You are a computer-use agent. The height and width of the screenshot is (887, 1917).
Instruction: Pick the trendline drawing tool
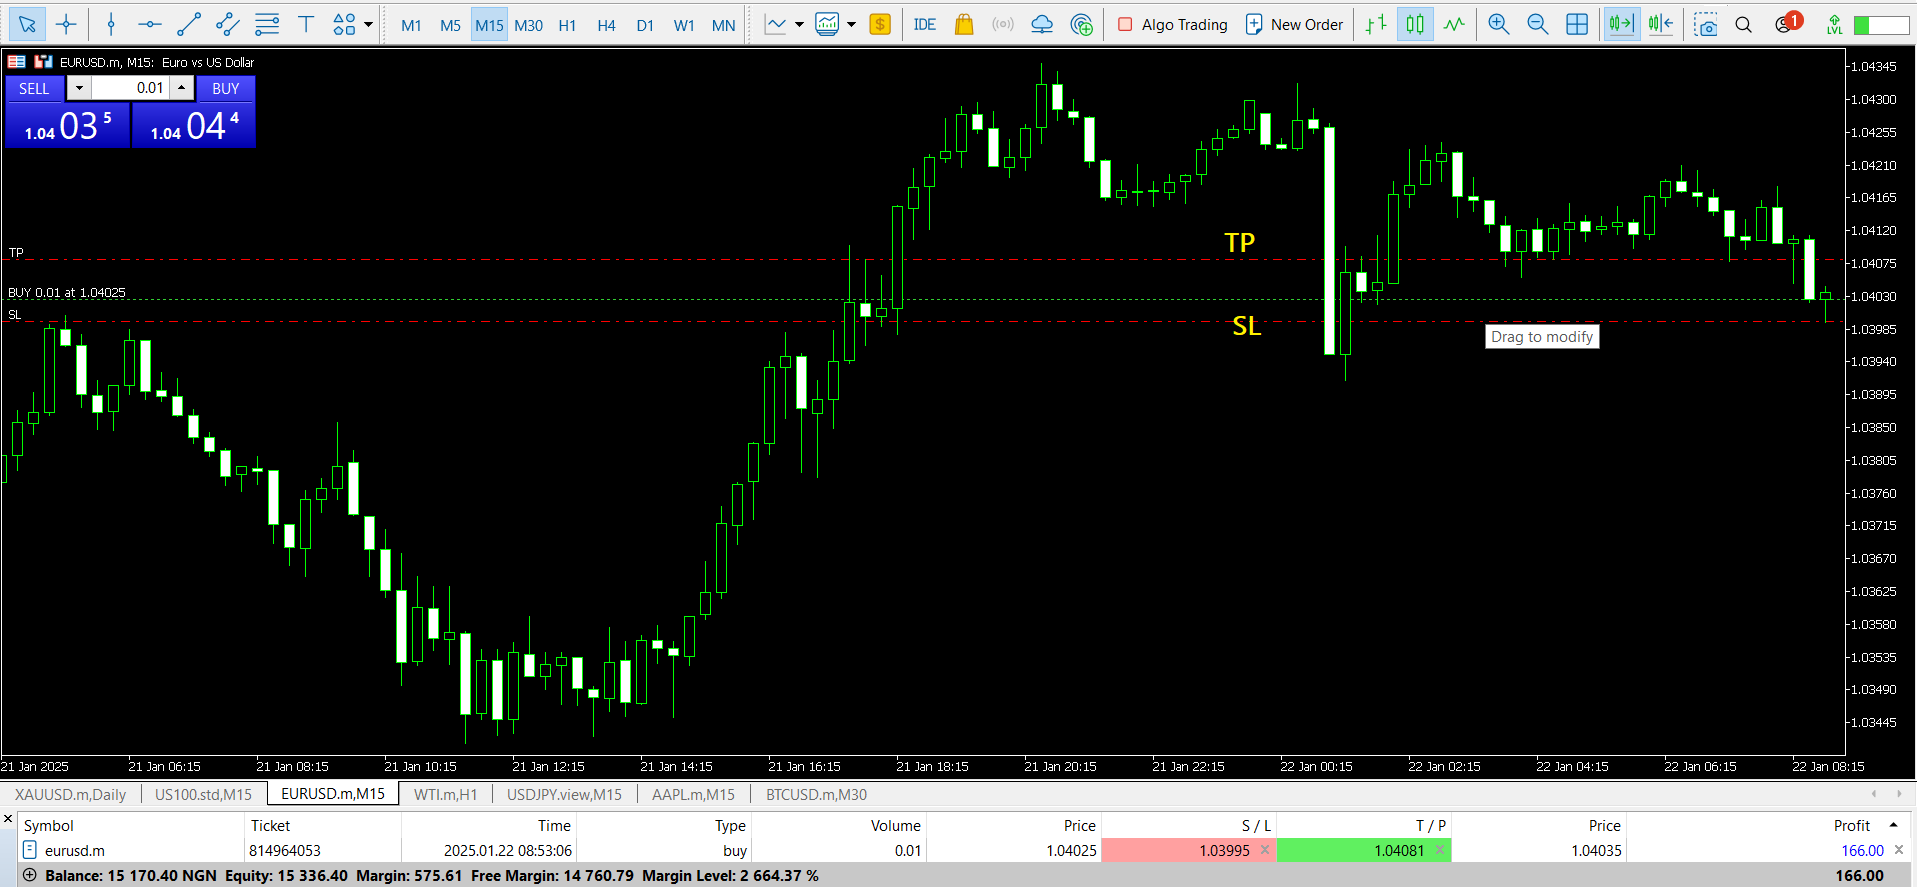[189, 25]
